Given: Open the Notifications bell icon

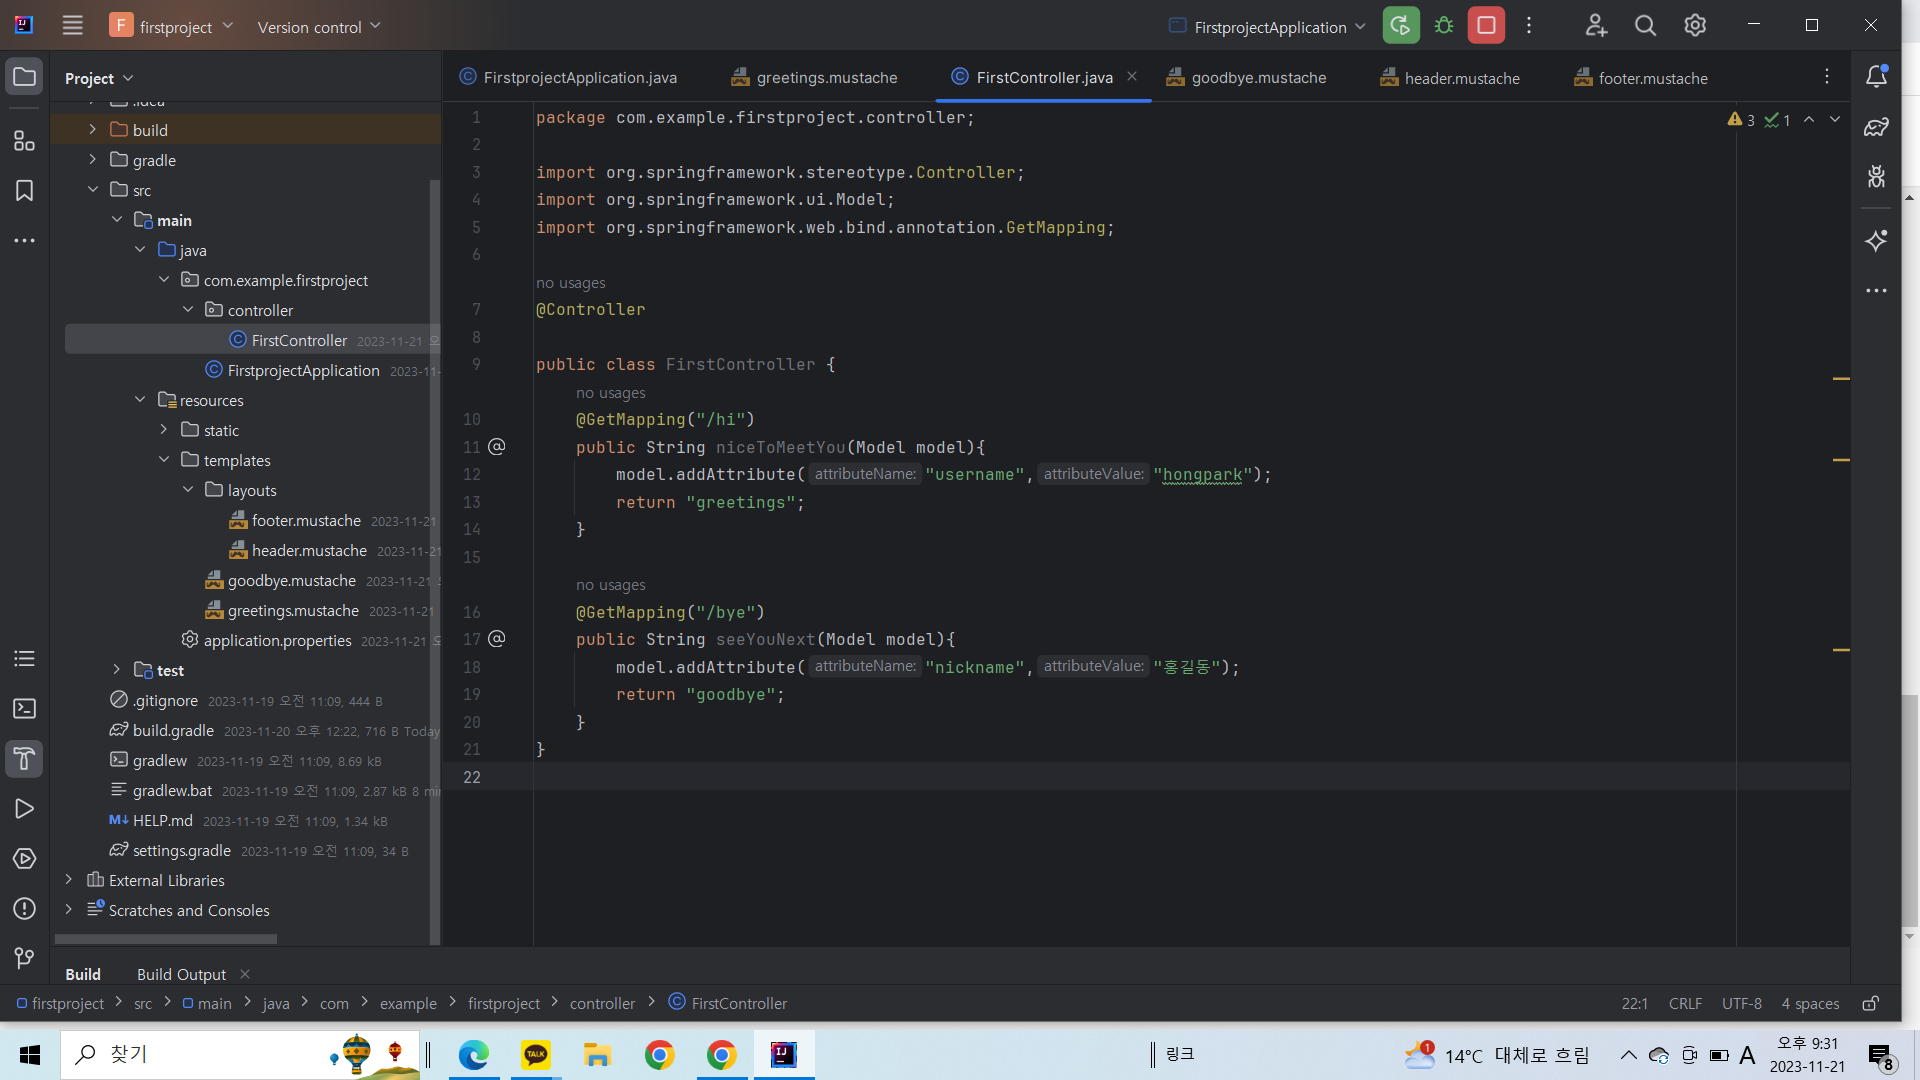Looking at the screenshot, I should pos(1876,77).
